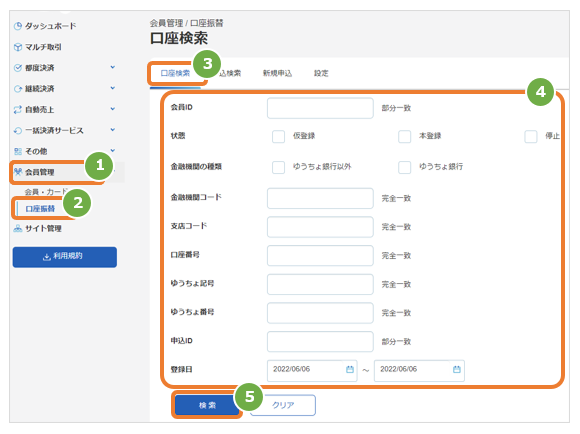Switch to the 設定 tab
Image resolution: width=580 pixels, height=434 pixels.
tap(321, 73)
